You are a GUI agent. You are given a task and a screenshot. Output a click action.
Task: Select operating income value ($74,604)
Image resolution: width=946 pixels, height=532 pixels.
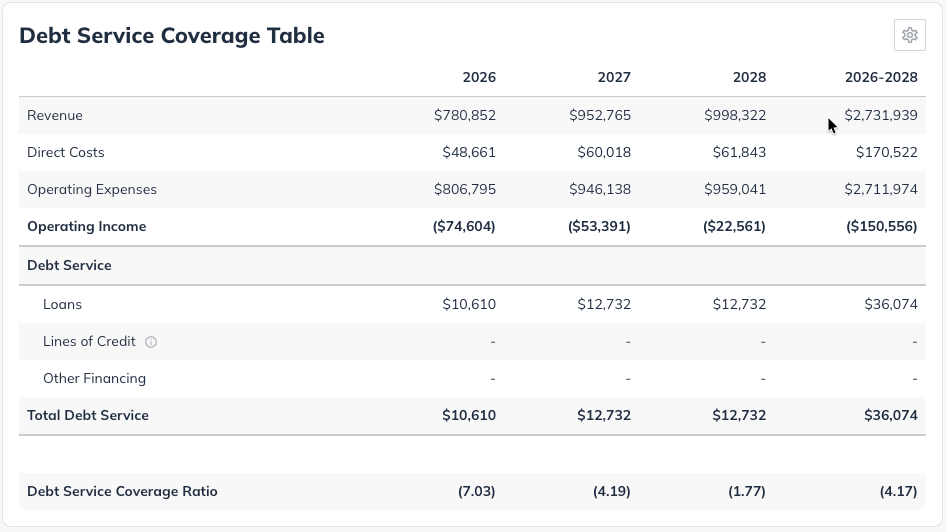464,226
